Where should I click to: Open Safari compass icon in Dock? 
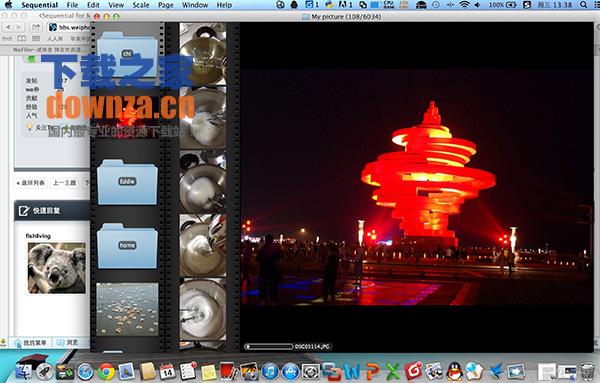point(85,371)
